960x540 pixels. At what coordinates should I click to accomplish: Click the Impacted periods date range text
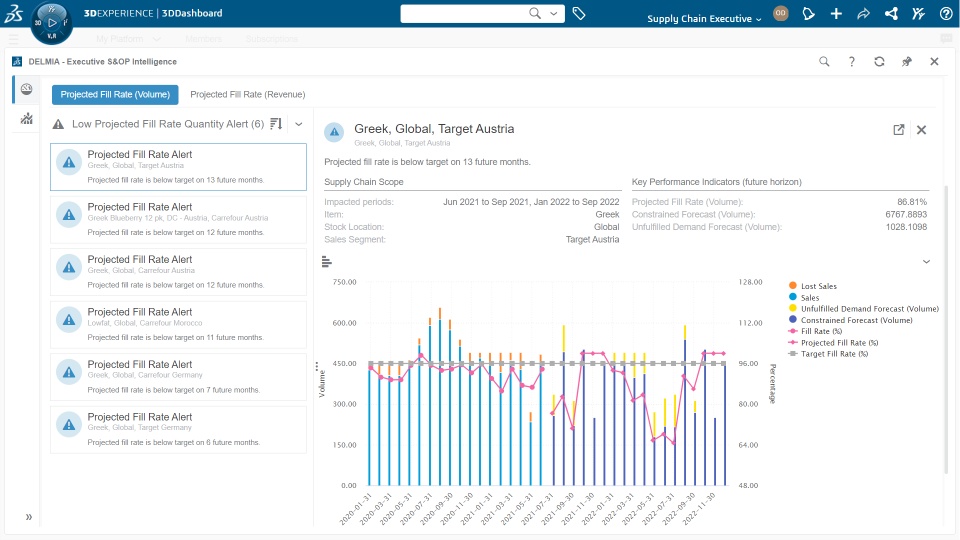pyautogui.click(x=531, y=202)
